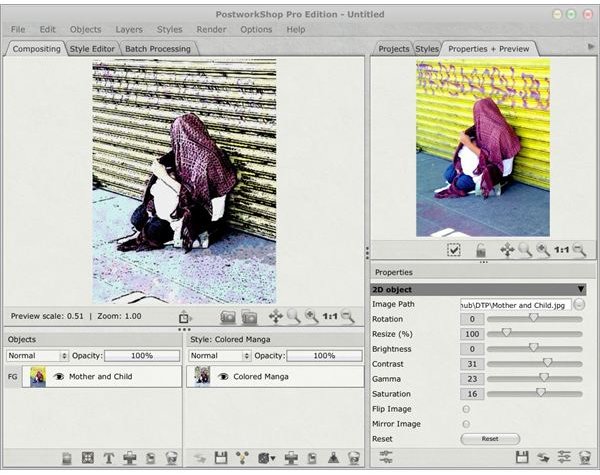Open the Help menu
The width and height of the screenshot is (600, 475).
tap(296, 29)
